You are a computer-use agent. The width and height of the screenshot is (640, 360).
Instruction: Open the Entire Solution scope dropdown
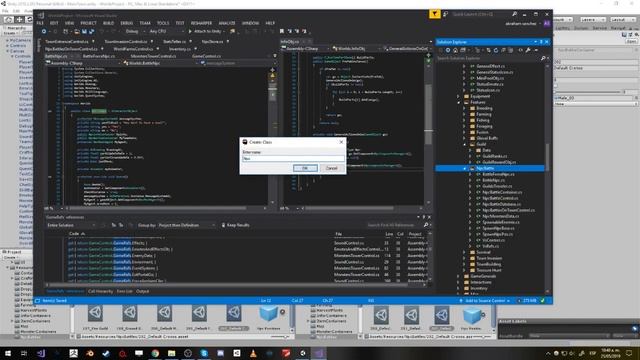pyautogui.click(x=71, y=225)
